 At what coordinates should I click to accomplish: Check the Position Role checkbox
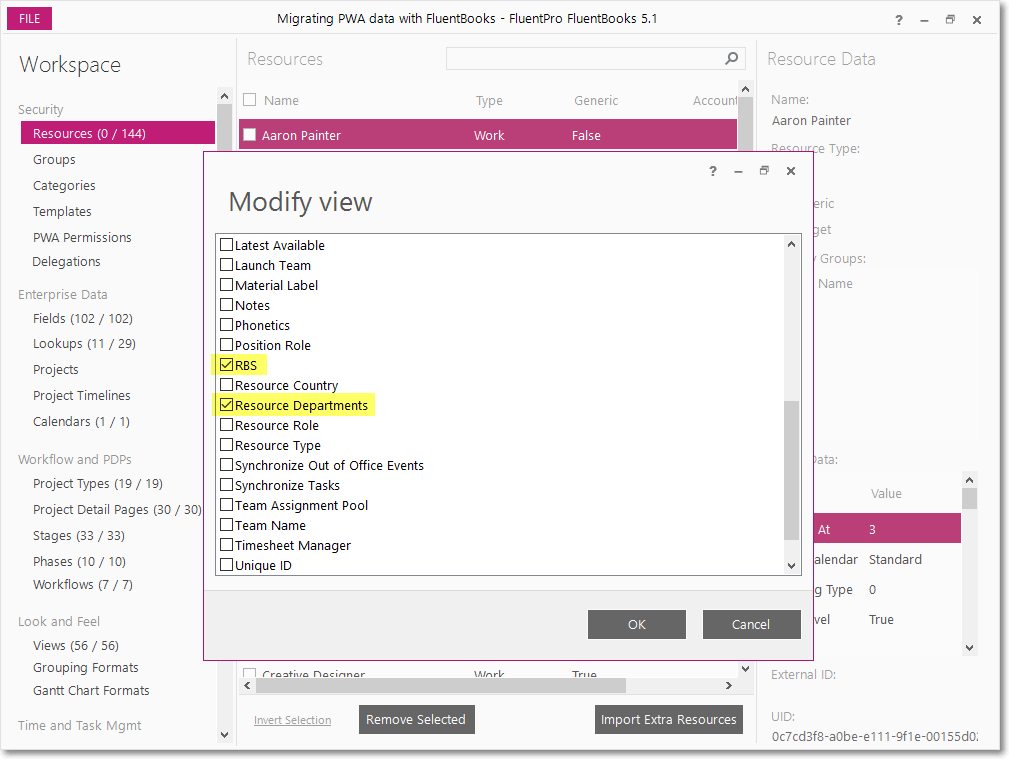coord(227,345)
